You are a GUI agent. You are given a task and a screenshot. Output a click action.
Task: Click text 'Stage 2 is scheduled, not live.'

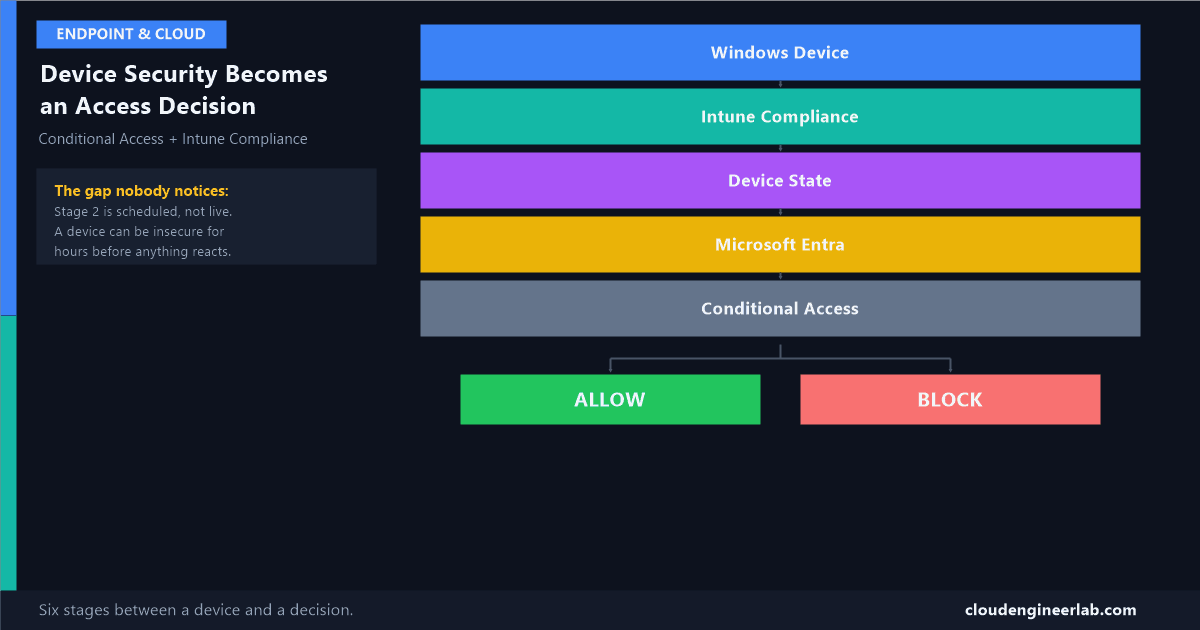pyautogui.click(x=143, y=212)
